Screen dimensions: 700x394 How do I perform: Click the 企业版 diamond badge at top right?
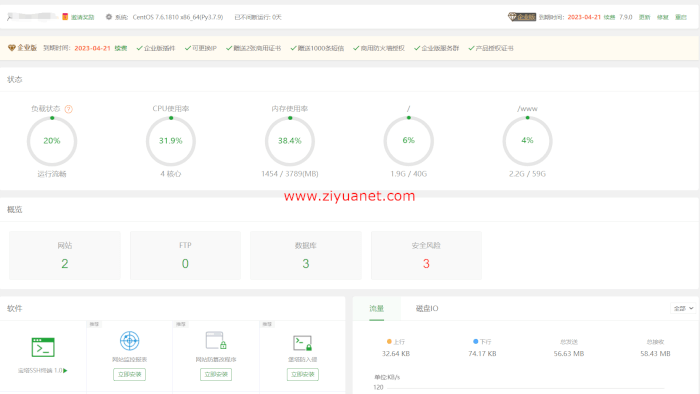[x=522, y=17]
